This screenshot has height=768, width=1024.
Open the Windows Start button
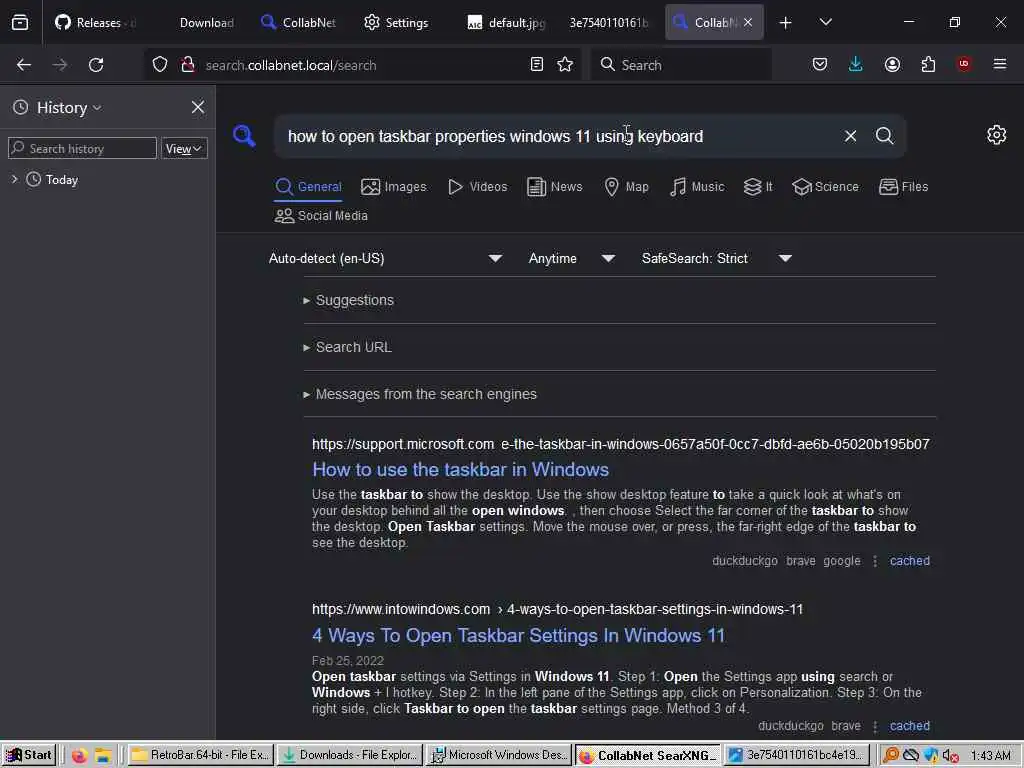(29, 755)
